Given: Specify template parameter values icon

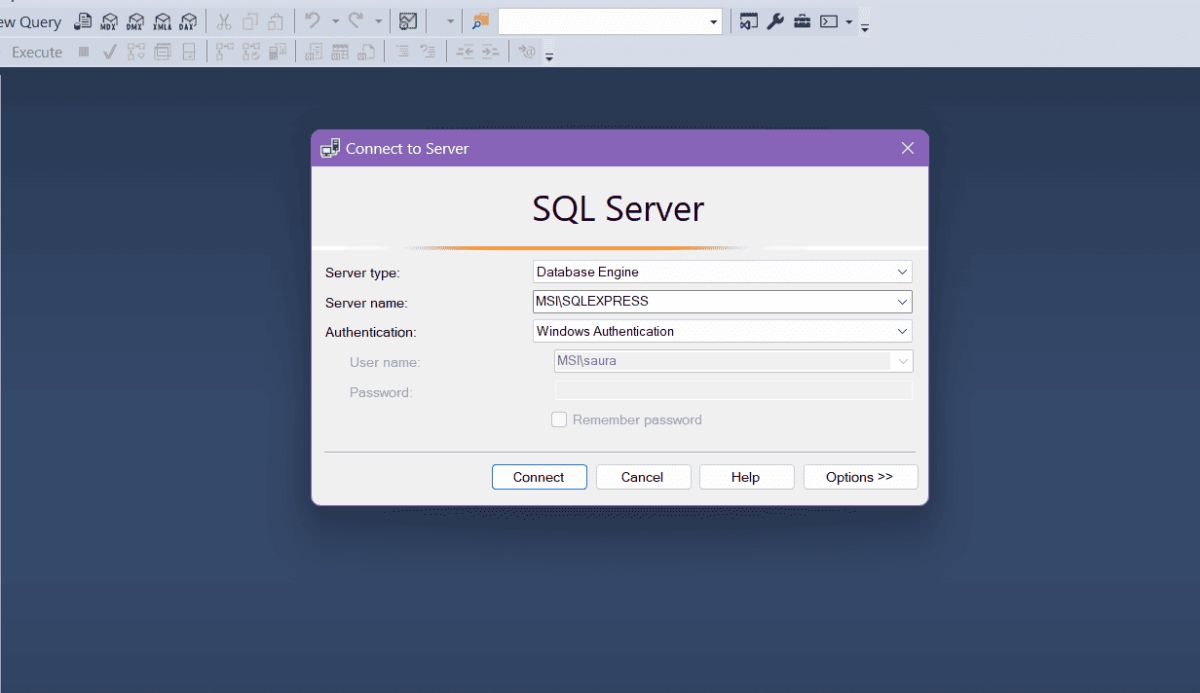Looking at the screenshot, I should (527, 52).
